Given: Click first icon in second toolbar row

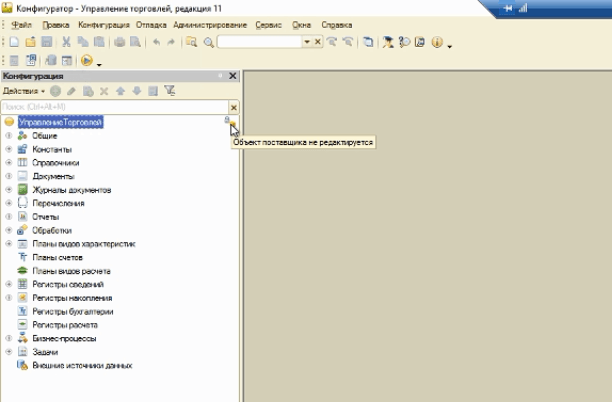Looking at the screenshot, I should pos(14,60).
